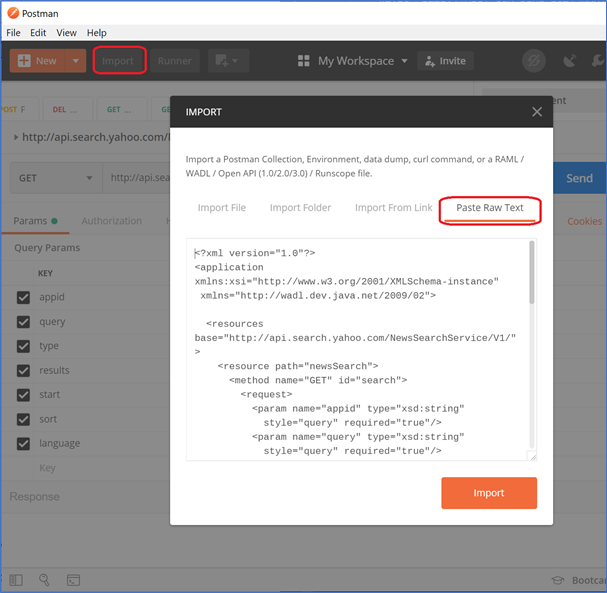Switch to Import From Link tab
Screen dimensions: 607x593
[393, 208]
